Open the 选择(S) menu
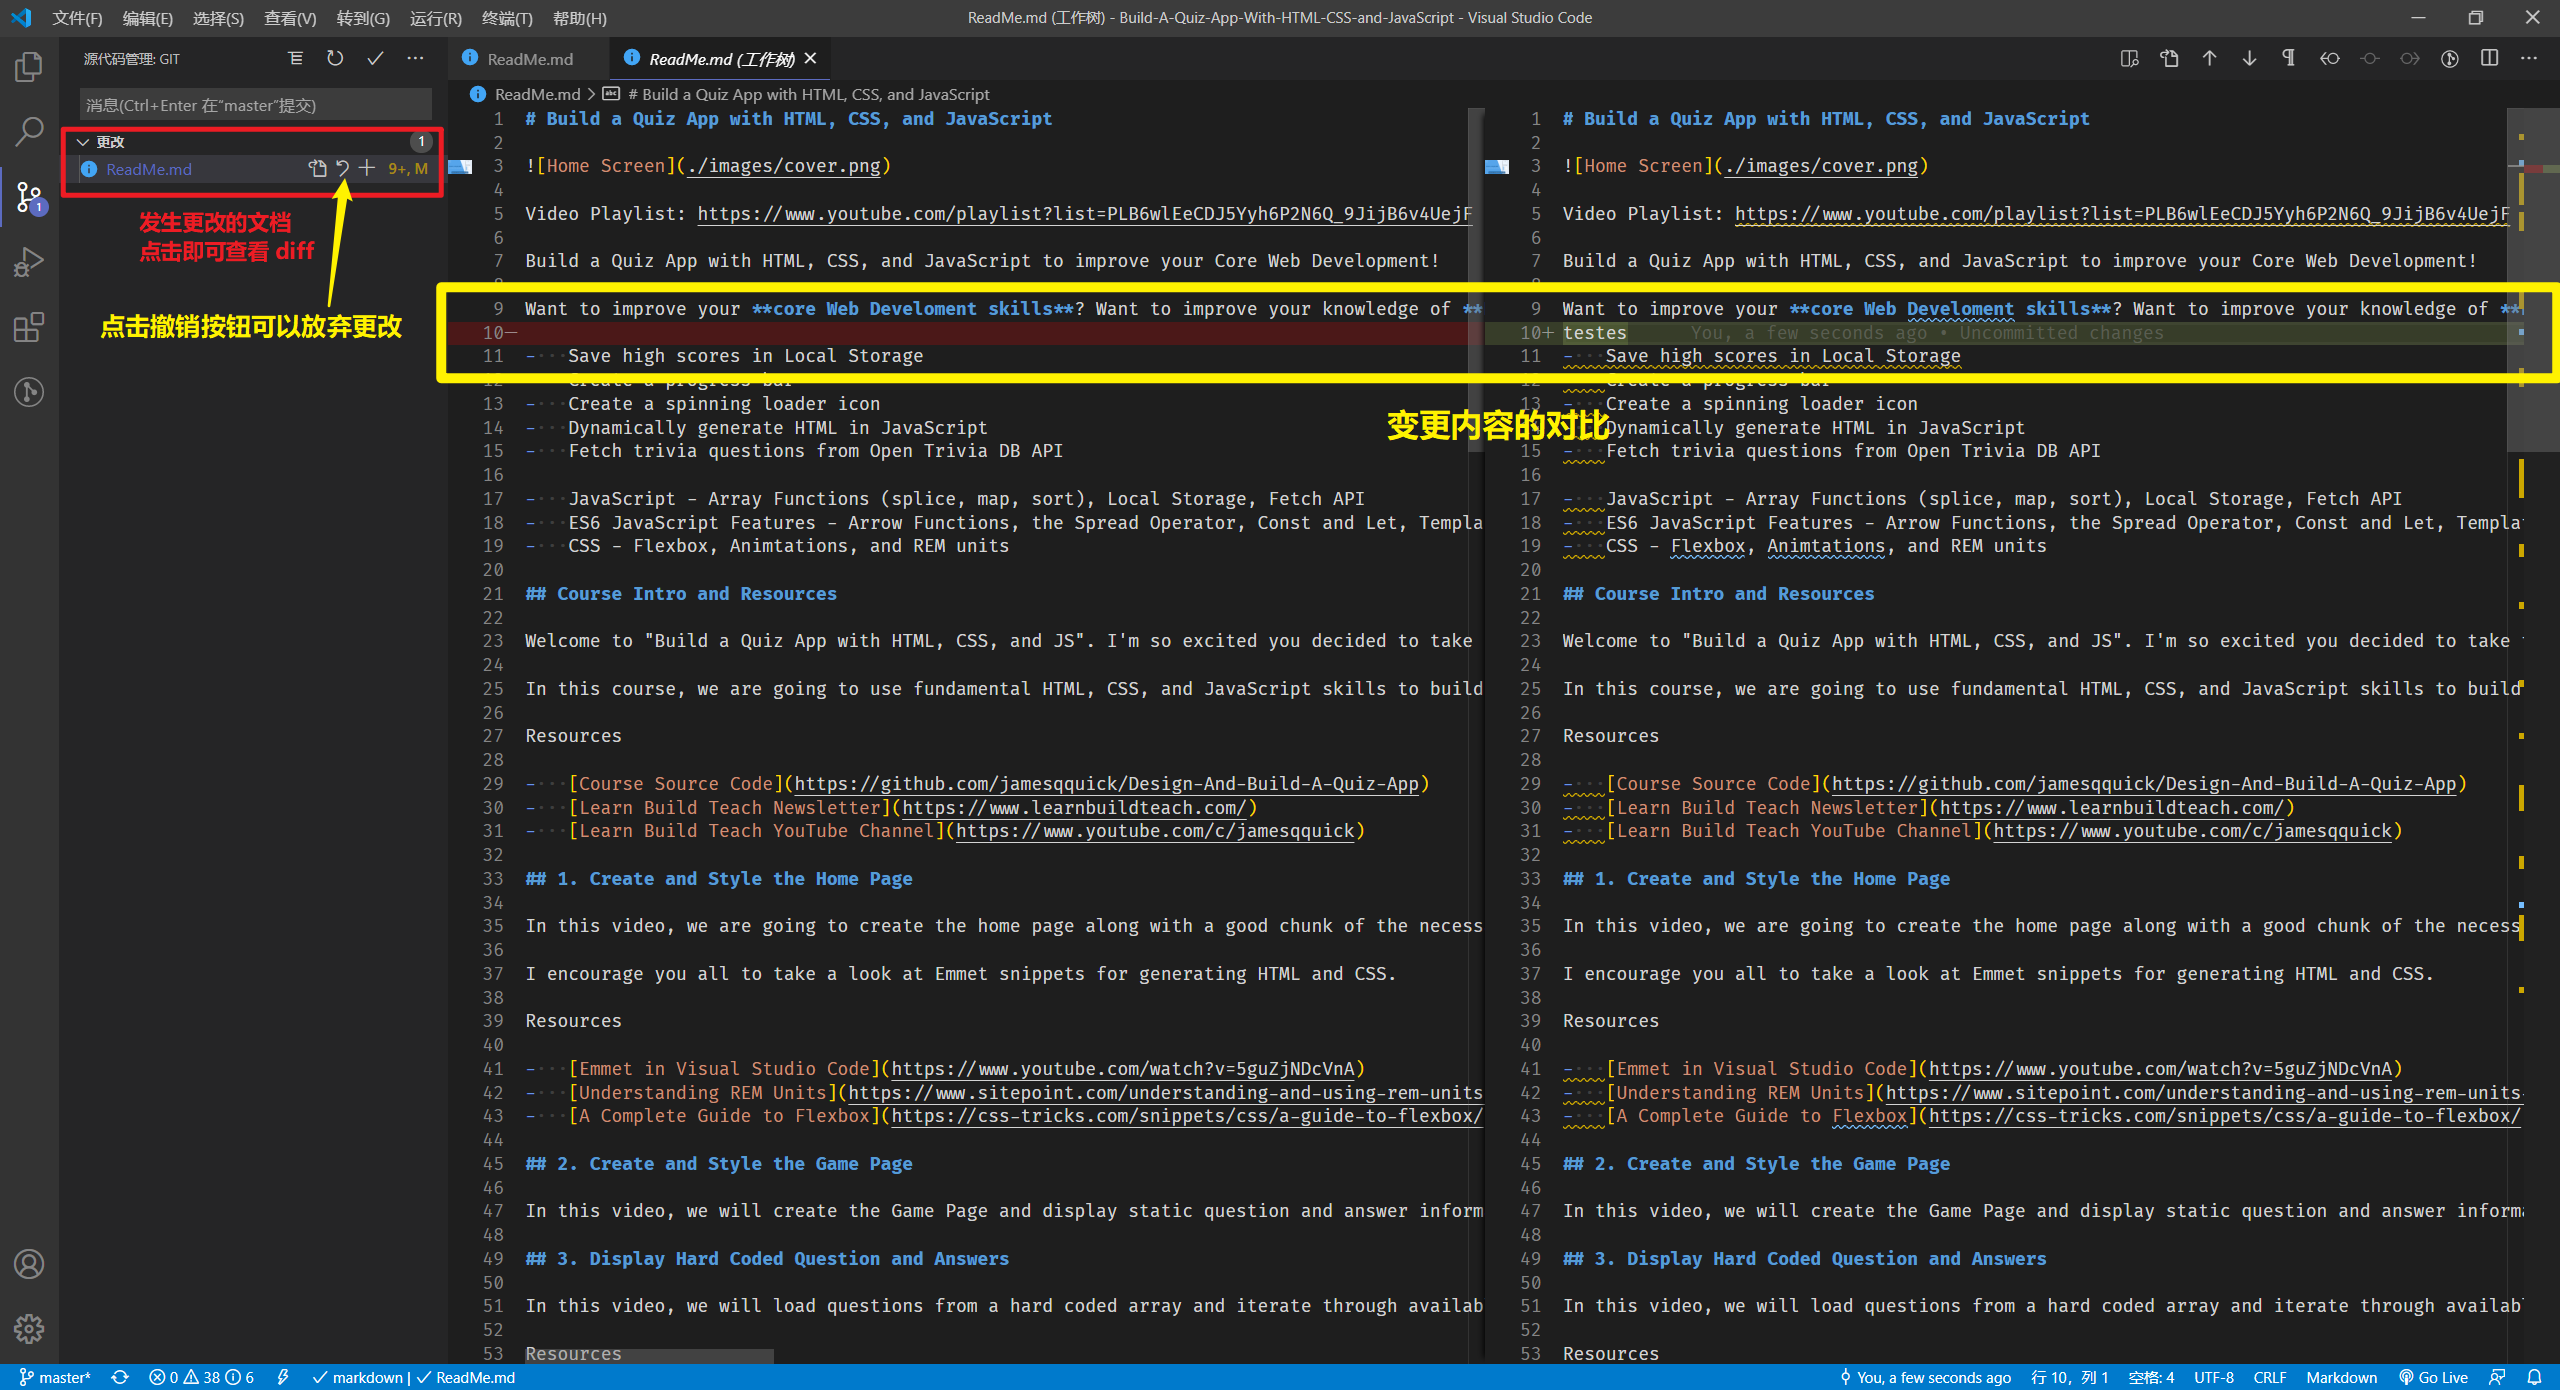2560x1390 pixels. point(218,18)
